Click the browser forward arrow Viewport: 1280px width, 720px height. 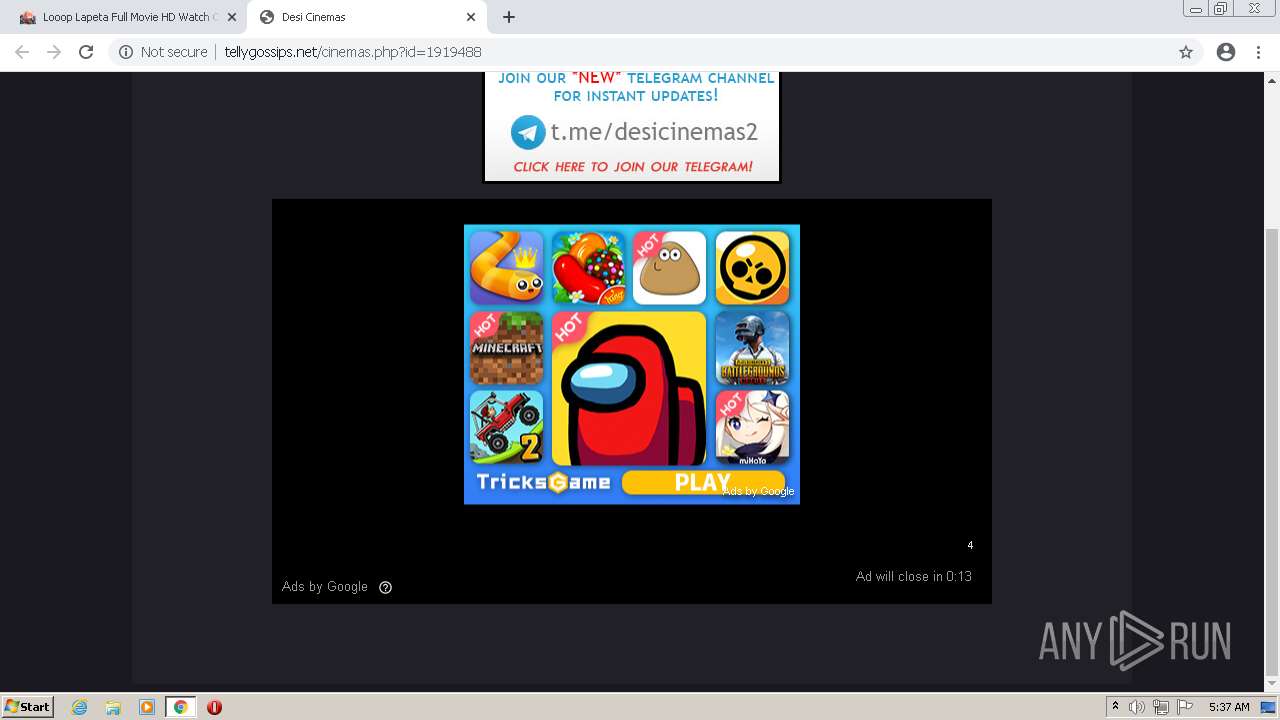coord(53,52)
